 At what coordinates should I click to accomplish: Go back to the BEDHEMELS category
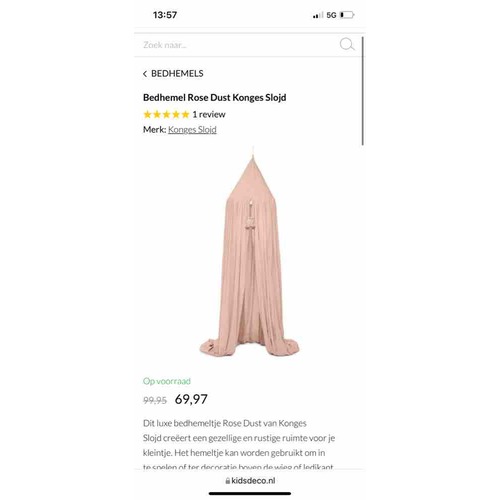[177, 74]
